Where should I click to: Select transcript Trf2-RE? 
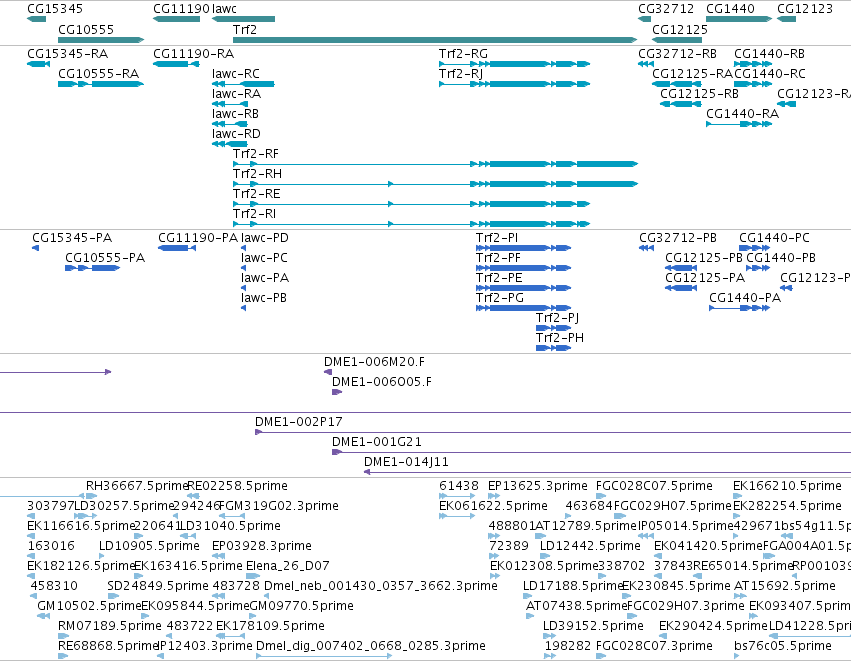411,204
